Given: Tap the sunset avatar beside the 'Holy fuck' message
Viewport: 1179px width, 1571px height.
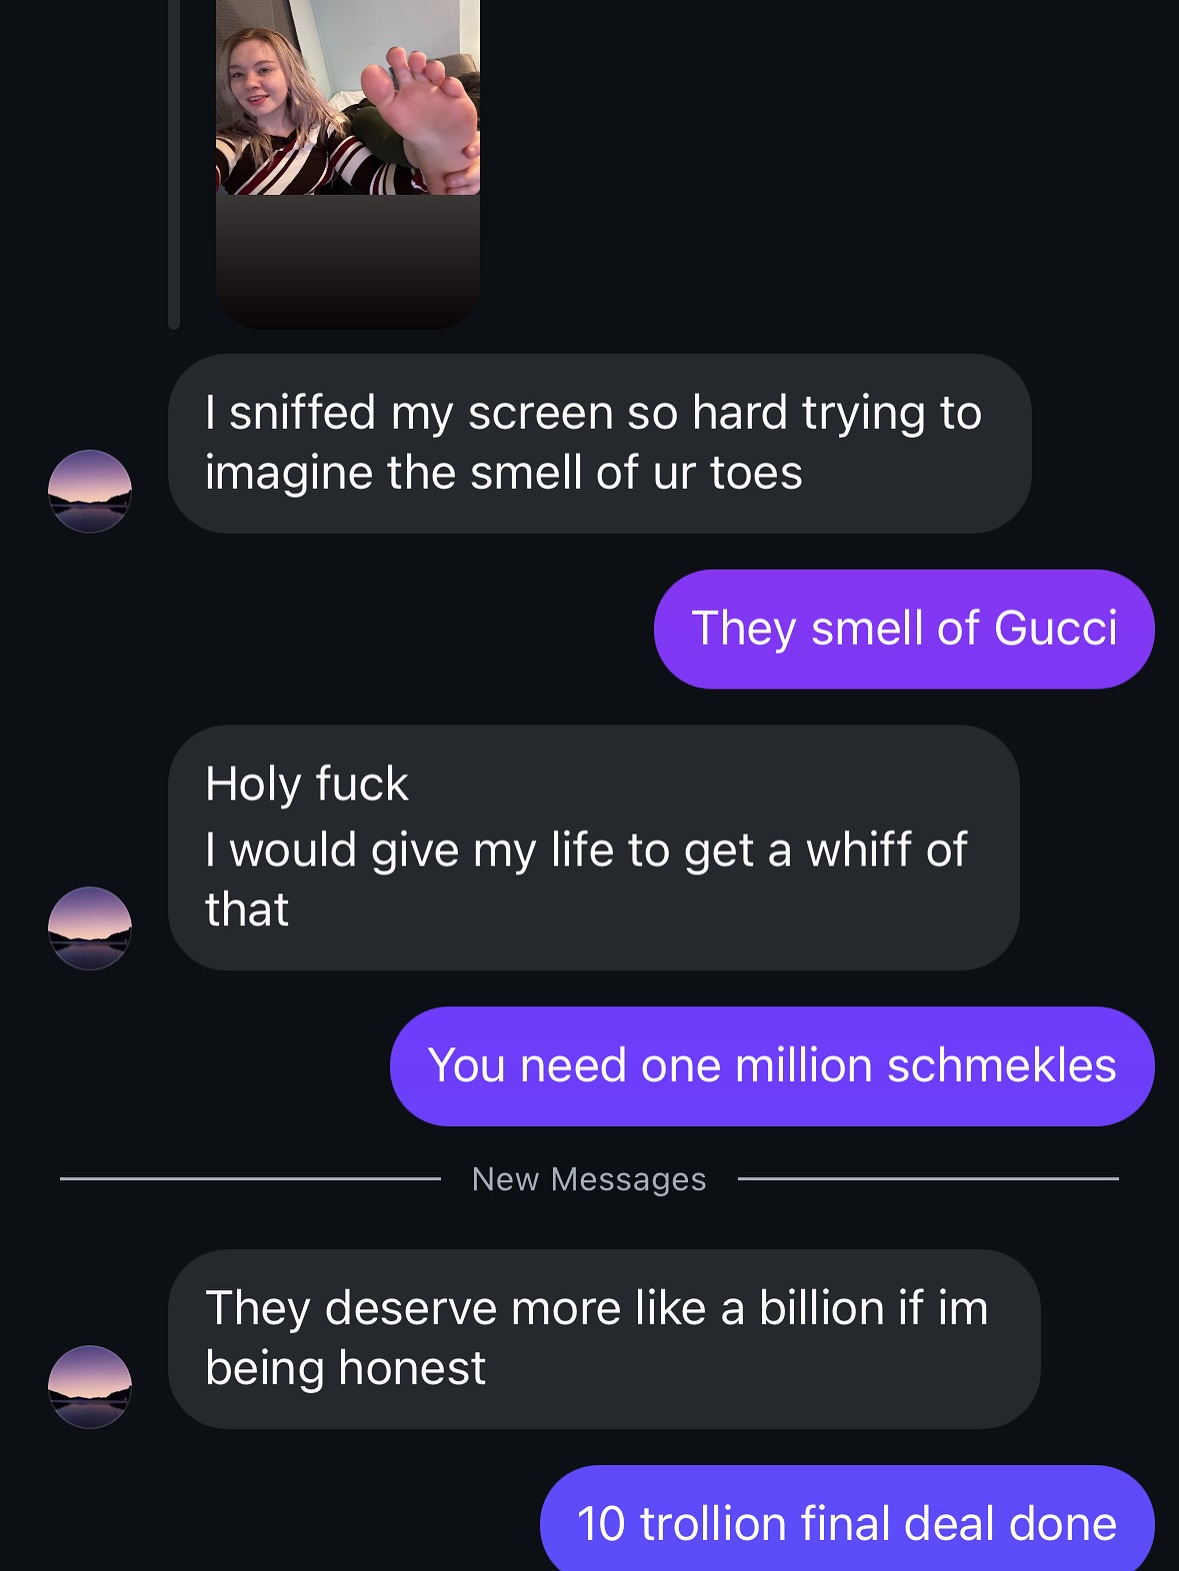Looking at the screenshot, I should click(90, 928).
